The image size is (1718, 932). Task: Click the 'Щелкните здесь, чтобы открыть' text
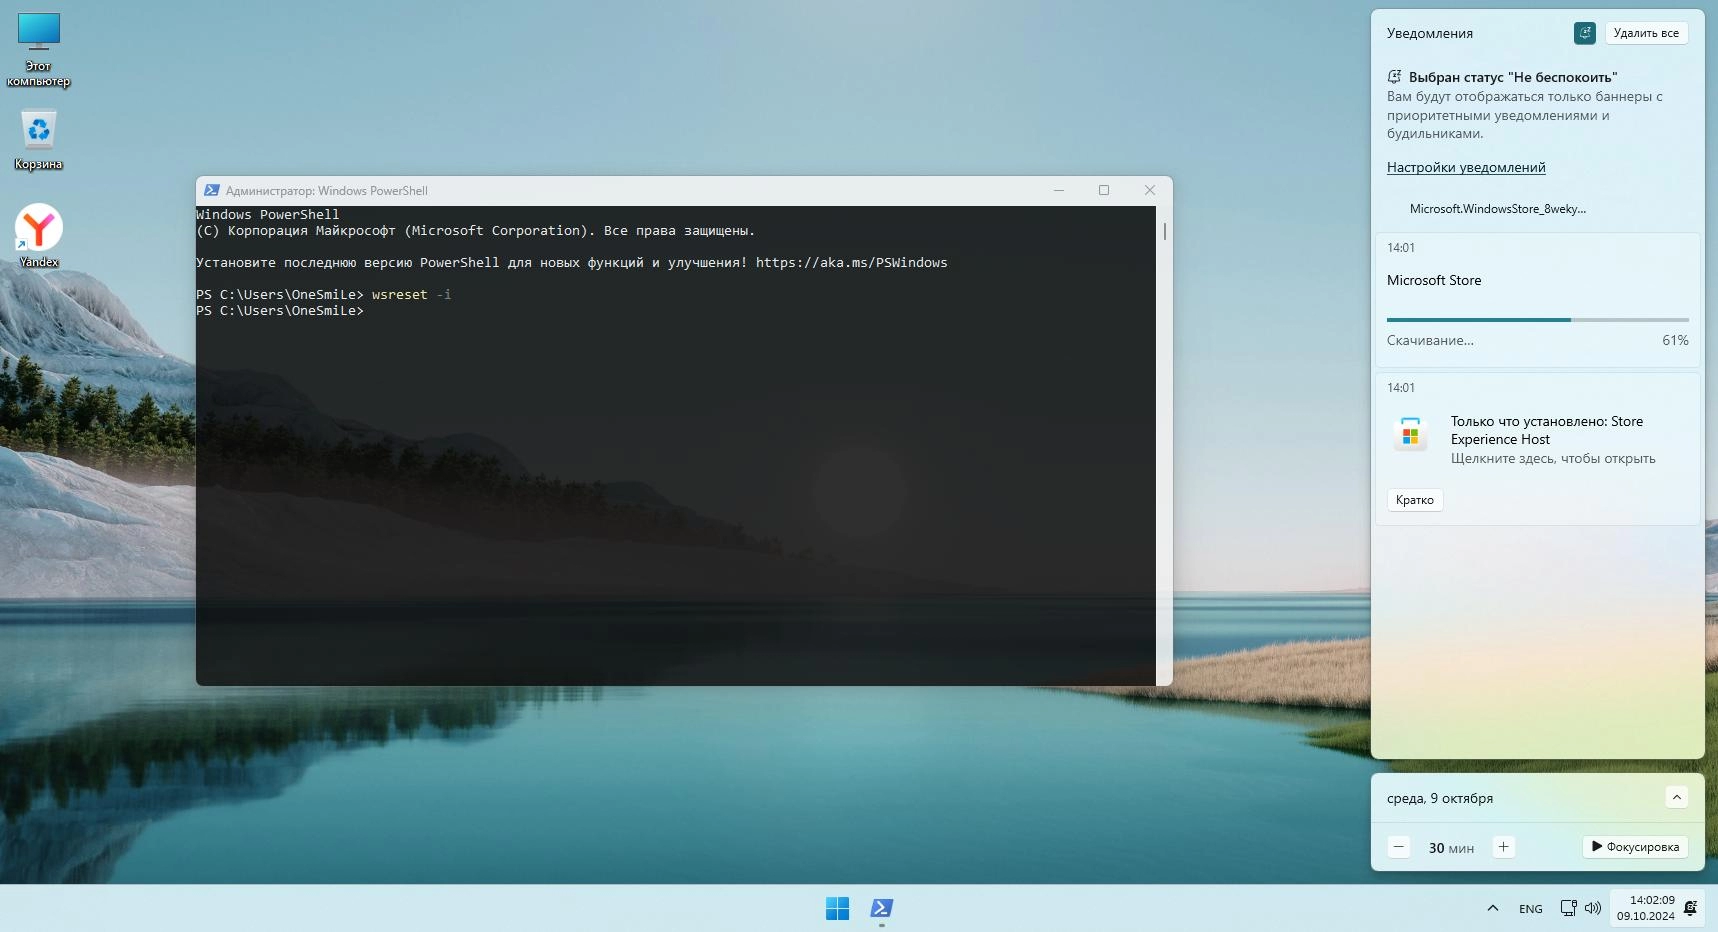pos(1553,459)
